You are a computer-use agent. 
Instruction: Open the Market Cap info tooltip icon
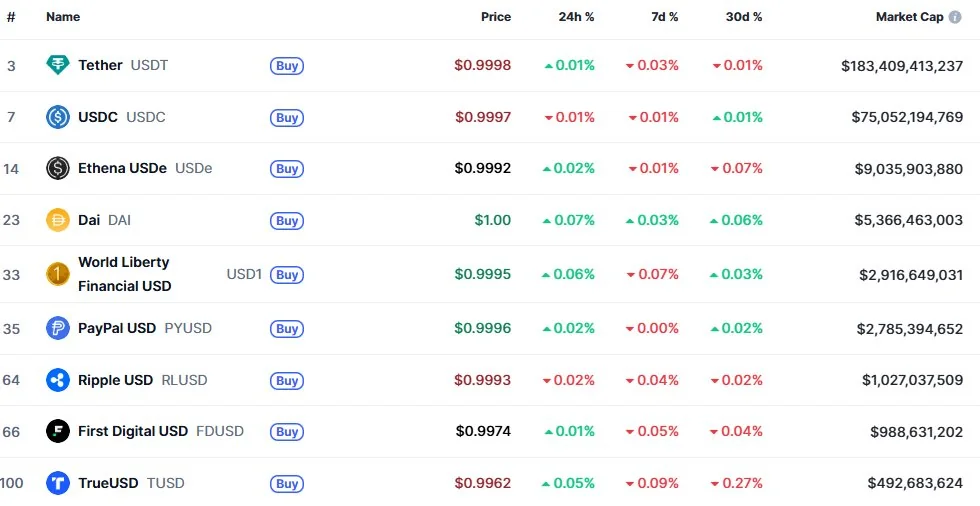point(955,17)
